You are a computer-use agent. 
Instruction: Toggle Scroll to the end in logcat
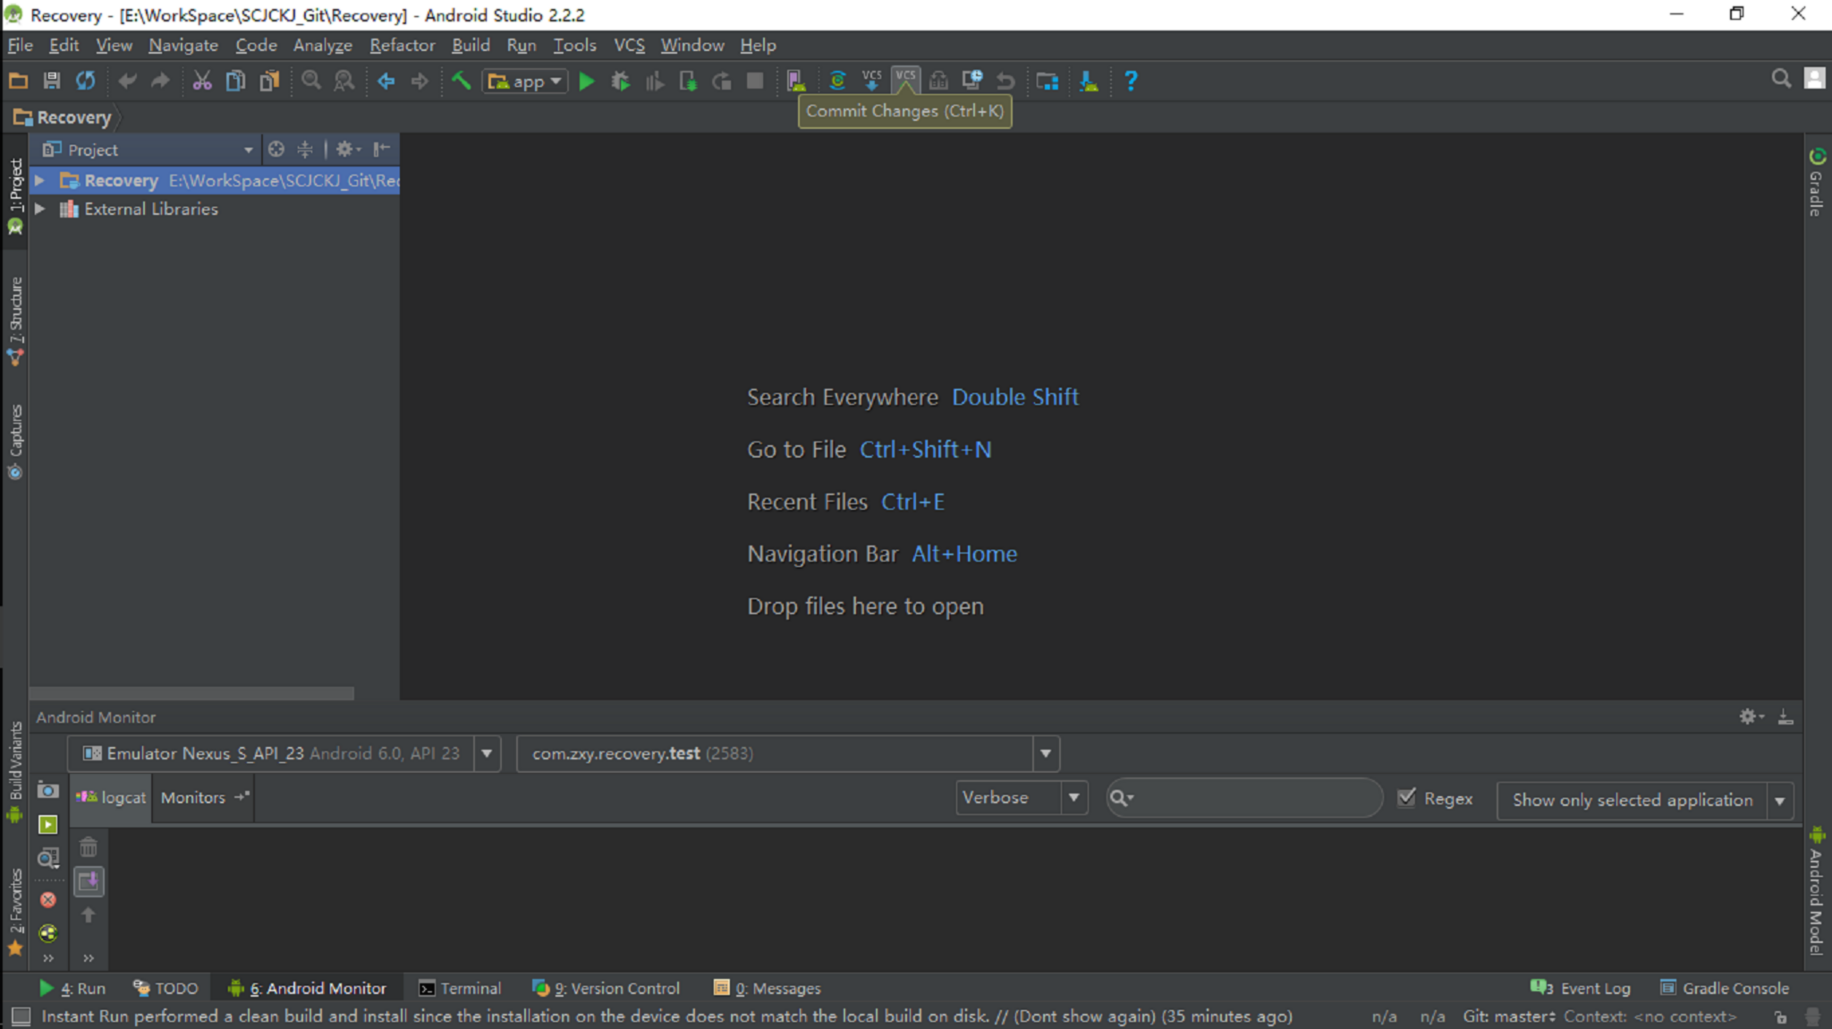(x=89, y=881)
